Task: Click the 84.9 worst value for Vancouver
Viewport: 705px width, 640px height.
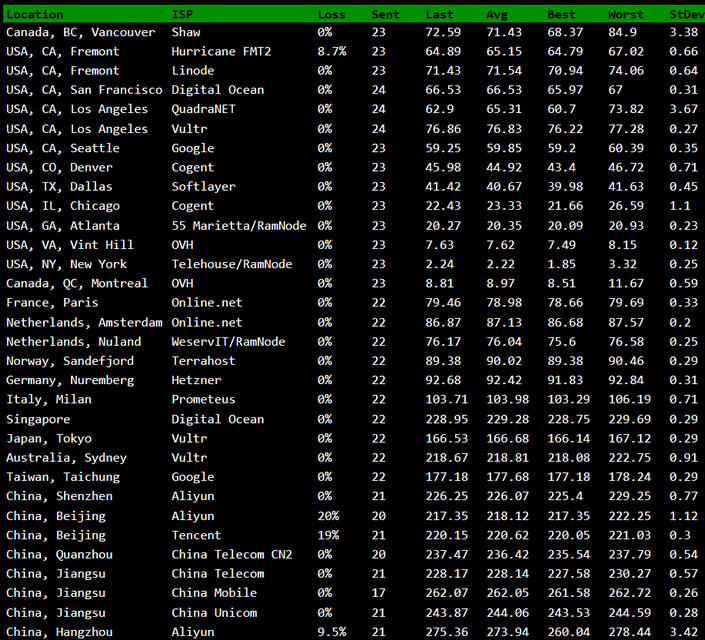Action: coord(622,32)
